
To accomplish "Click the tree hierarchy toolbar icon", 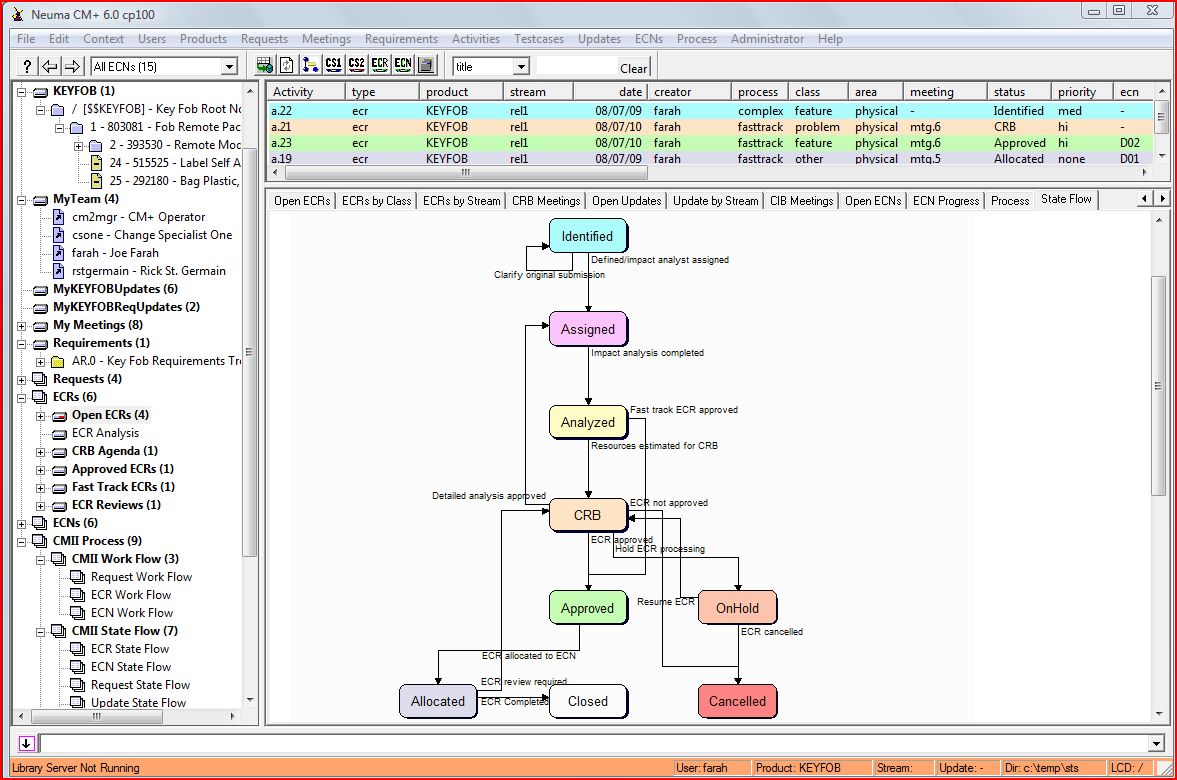I will (x=310, y=66).
